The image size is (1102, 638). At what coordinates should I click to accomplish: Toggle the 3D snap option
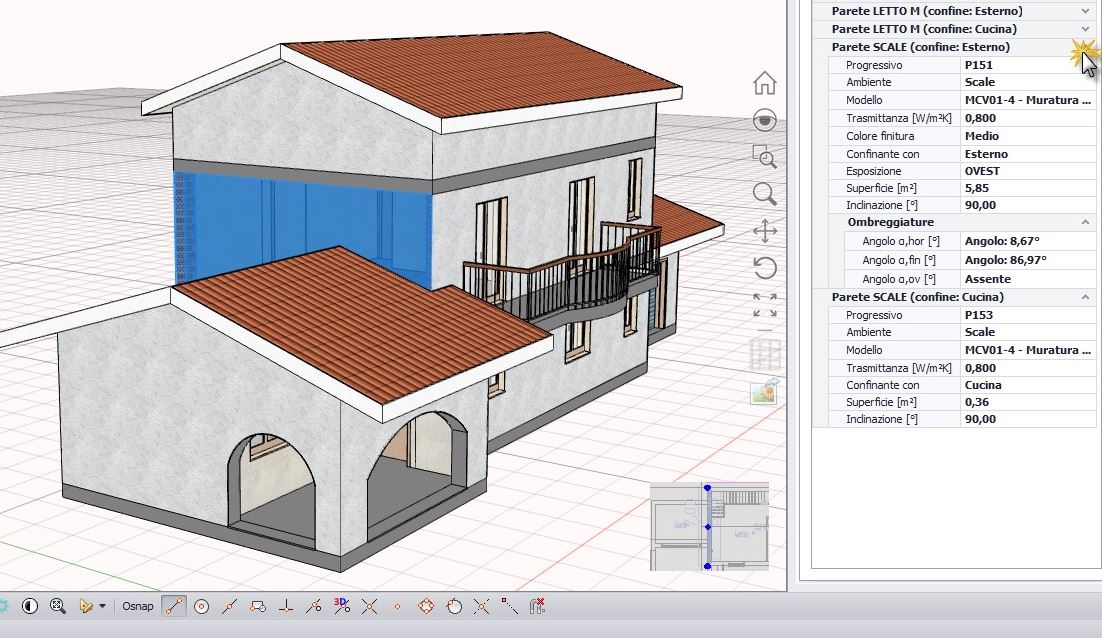[x=341, y=606]
